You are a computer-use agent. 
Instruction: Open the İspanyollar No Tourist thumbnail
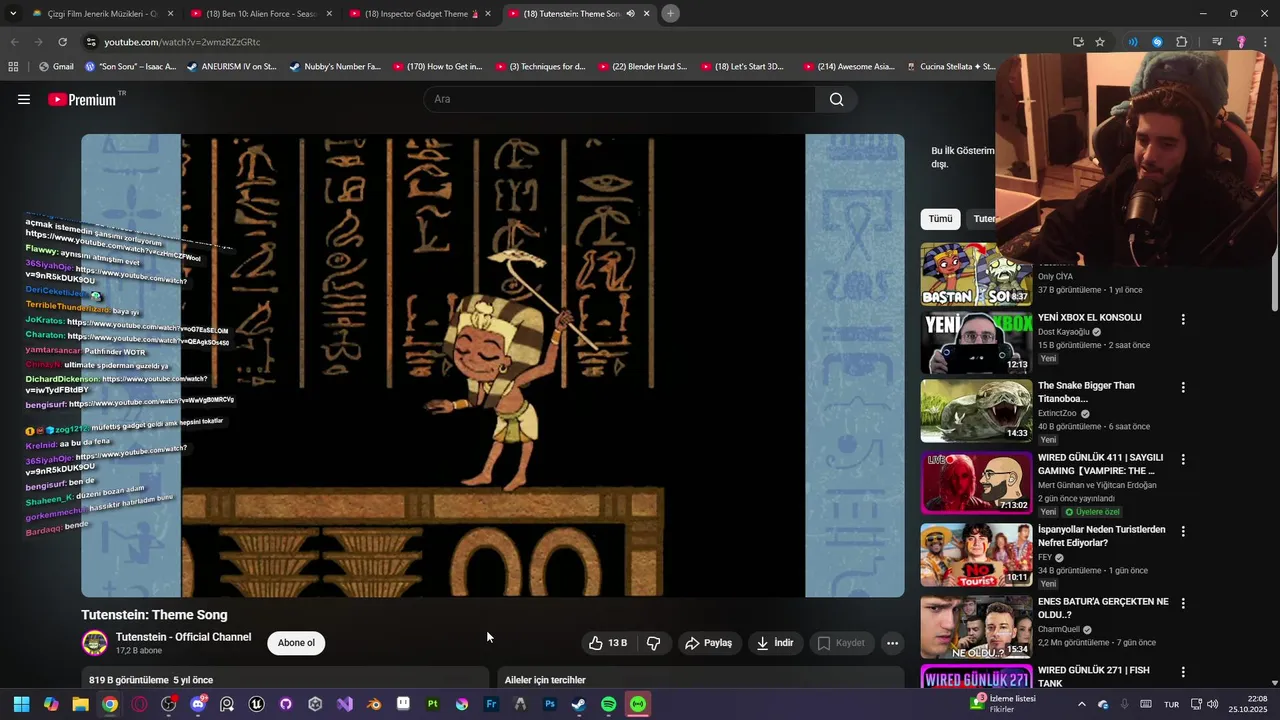(976, 554)
